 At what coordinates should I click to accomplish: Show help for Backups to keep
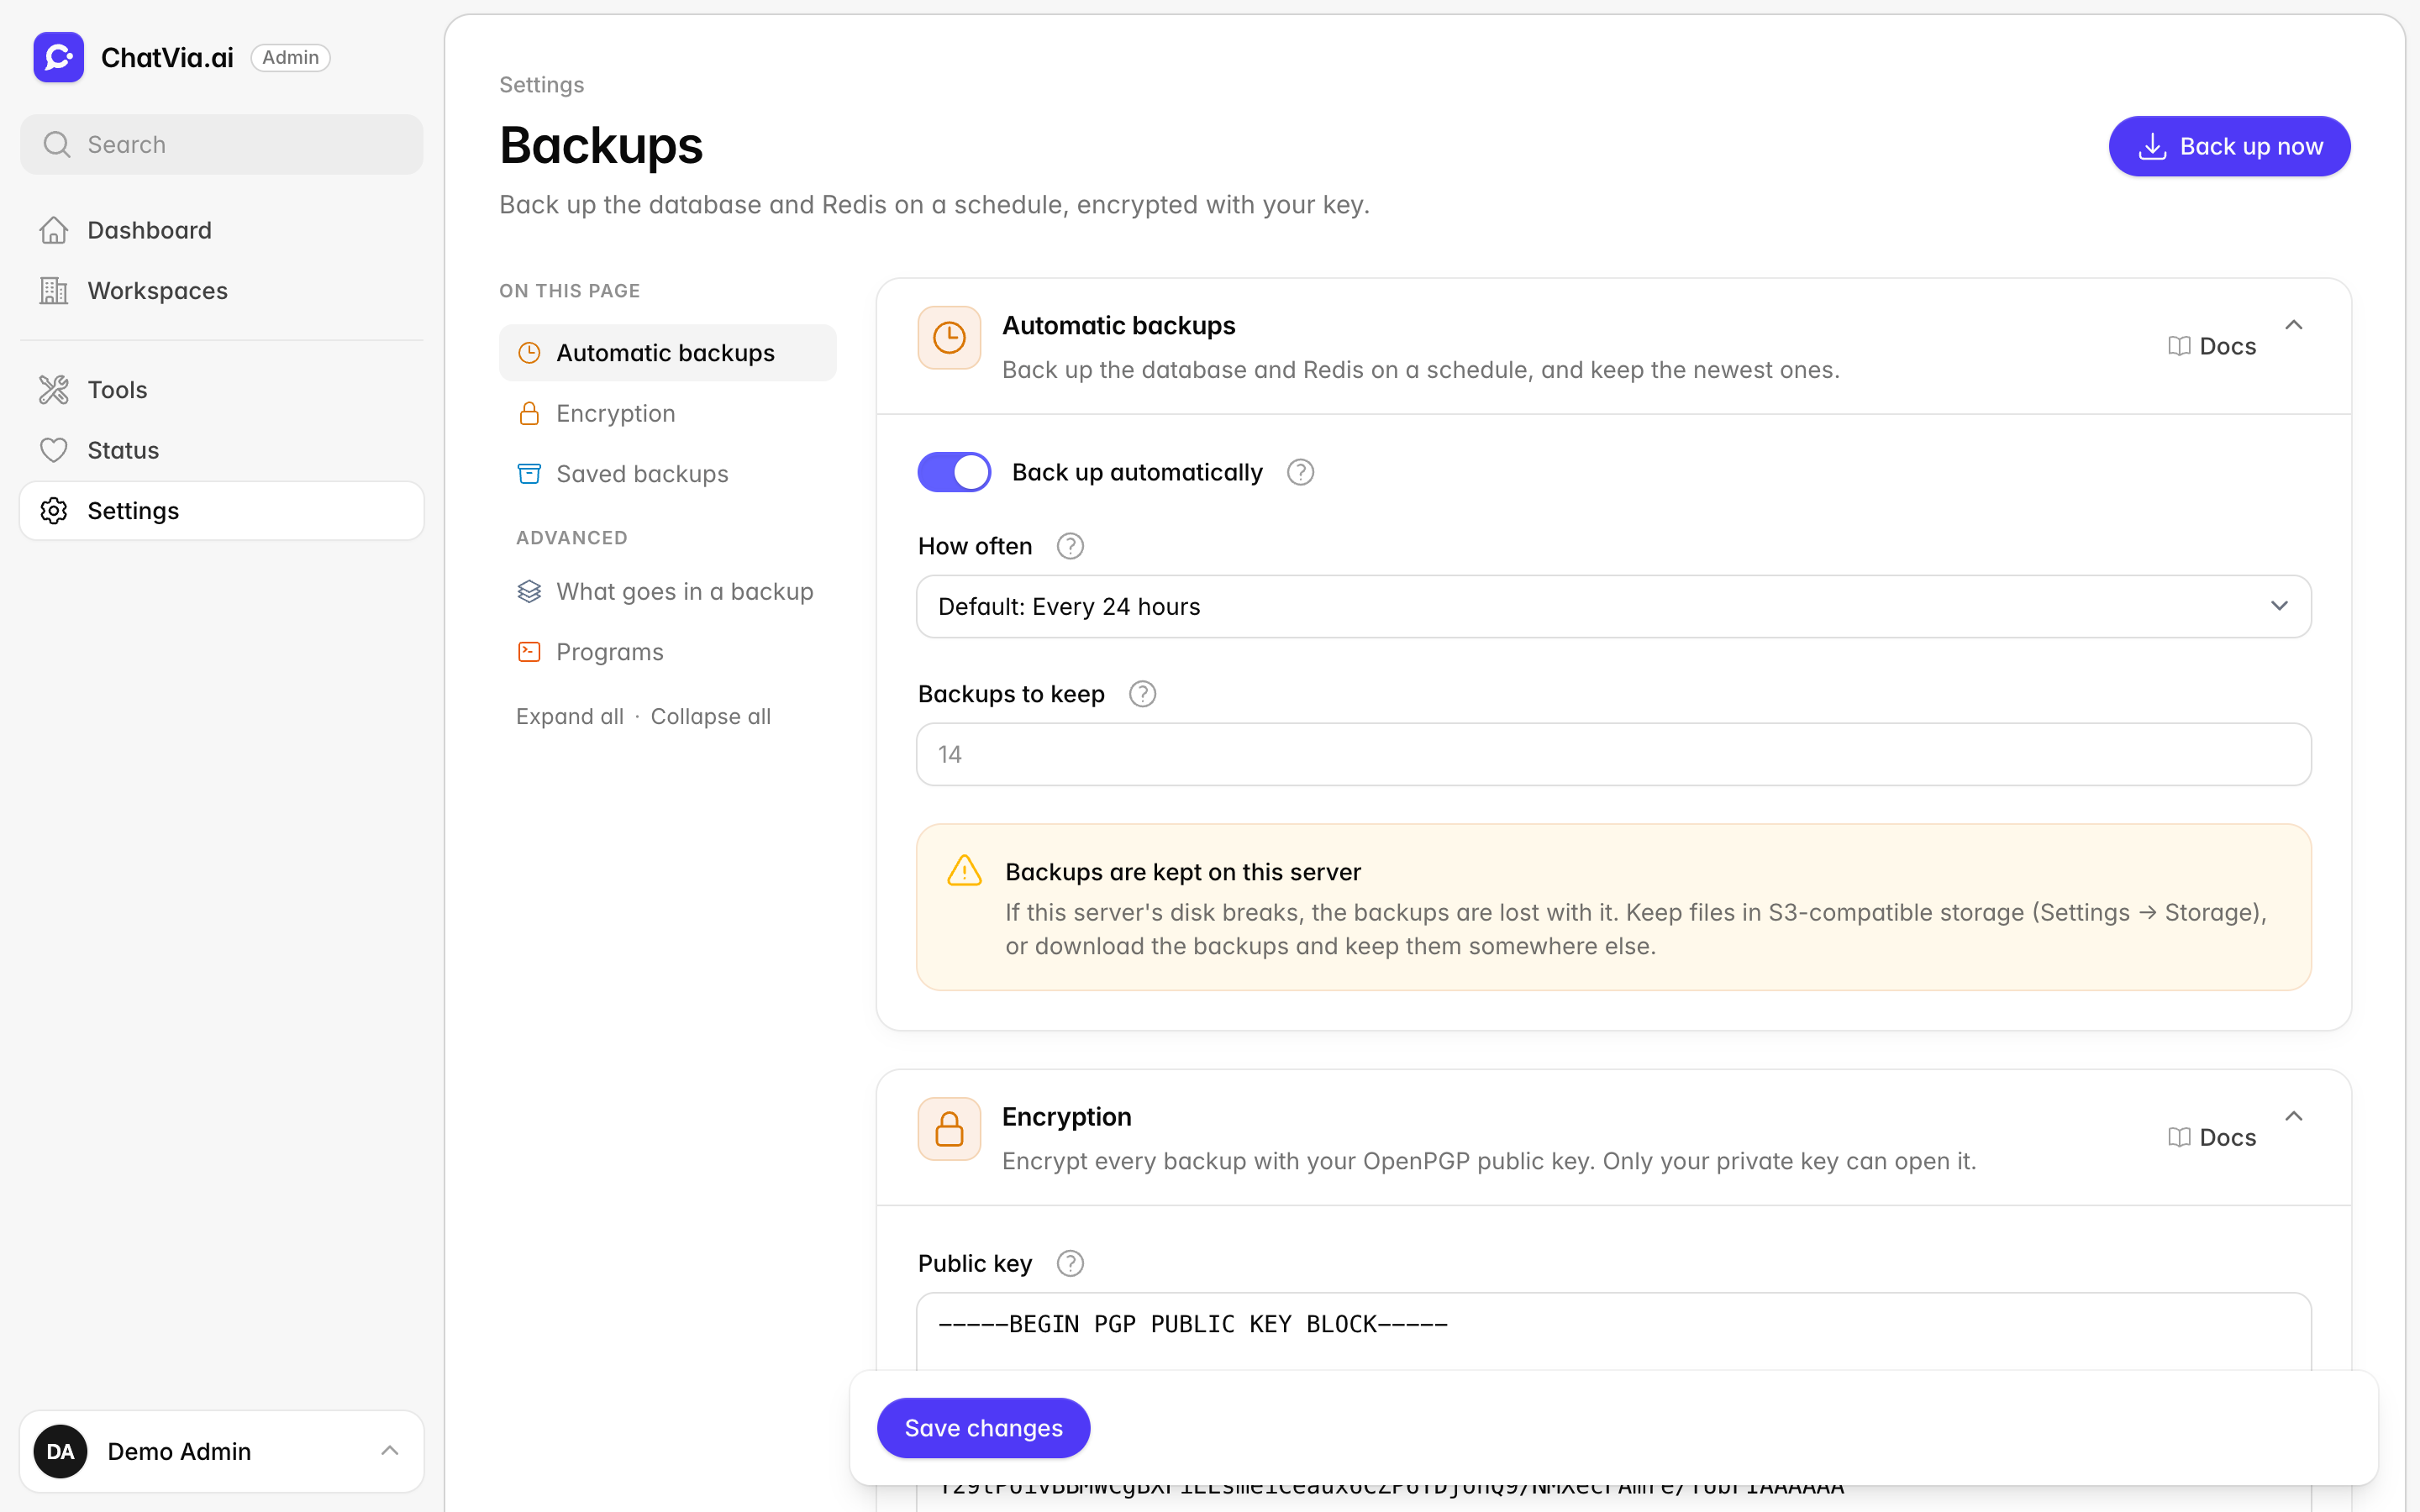pyautogui.click(x=1142, y=694)
